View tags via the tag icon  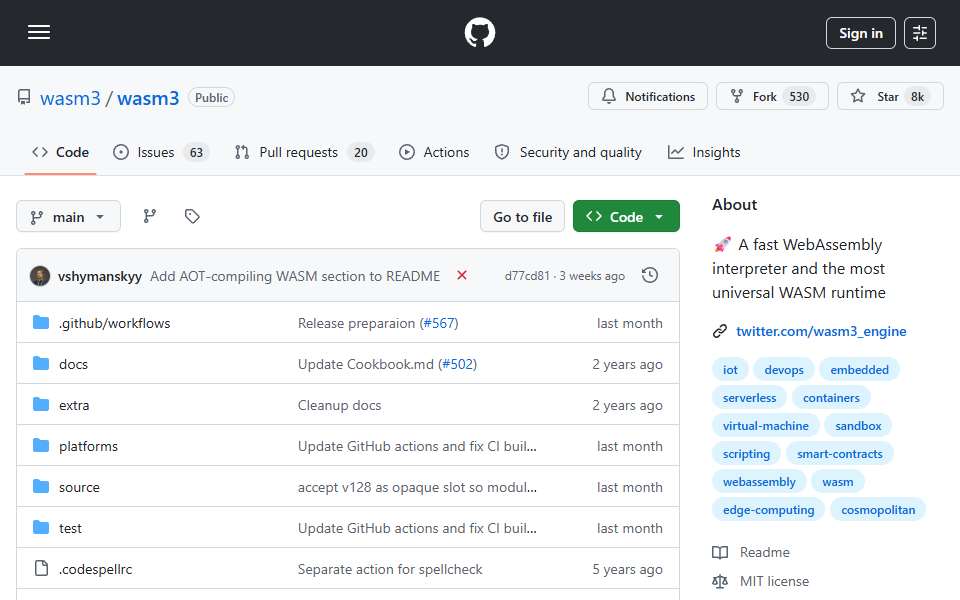(192, 216)
